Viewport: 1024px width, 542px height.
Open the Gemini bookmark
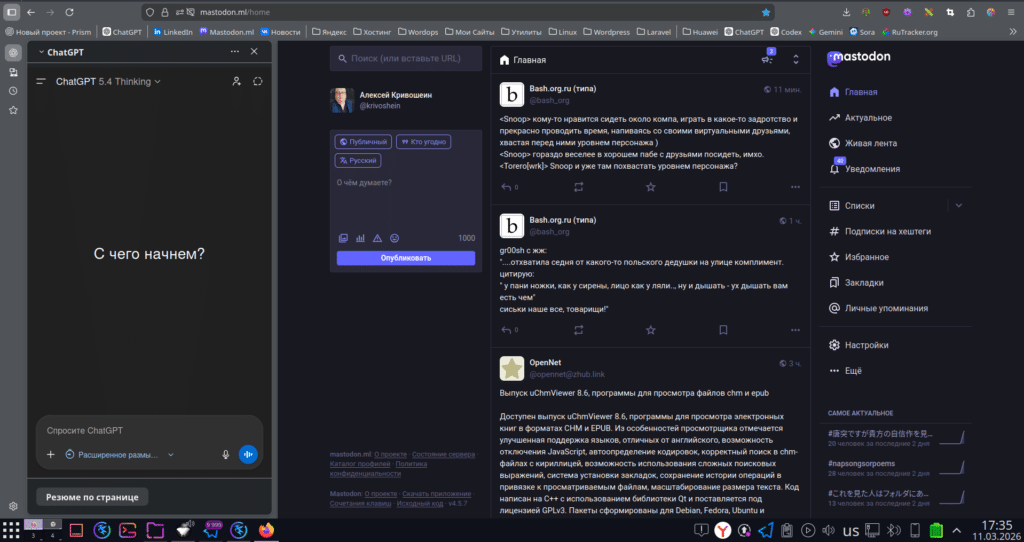pos(825,31)
